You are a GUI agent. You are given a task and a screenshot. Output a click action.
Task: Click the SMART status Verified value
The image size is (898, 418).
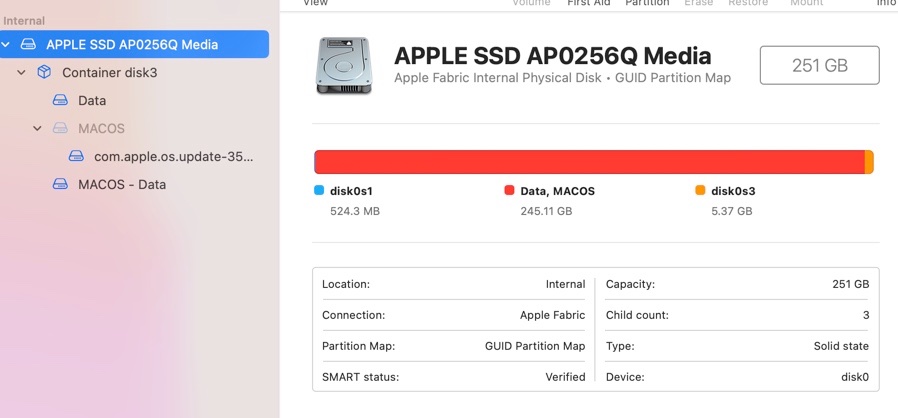click(565, 377)
